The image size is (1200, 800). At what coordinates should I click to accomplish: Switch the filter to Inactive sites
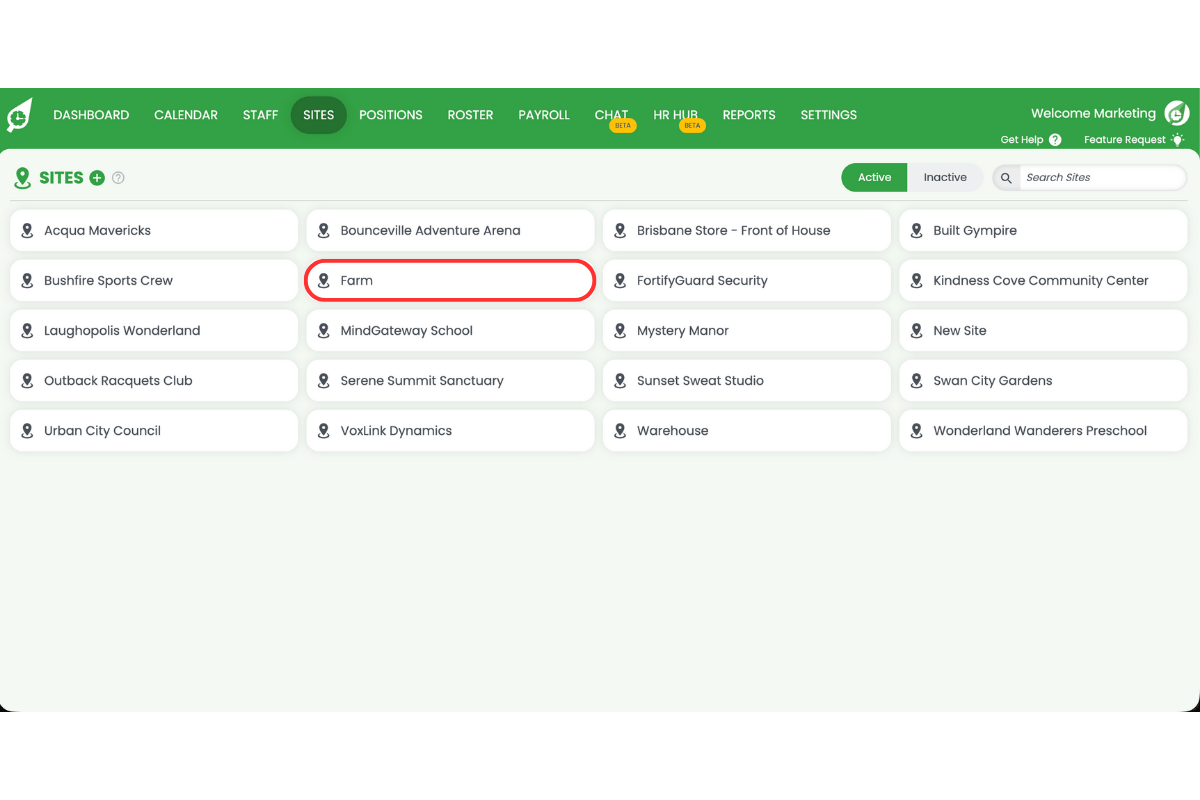click(944, 177)
